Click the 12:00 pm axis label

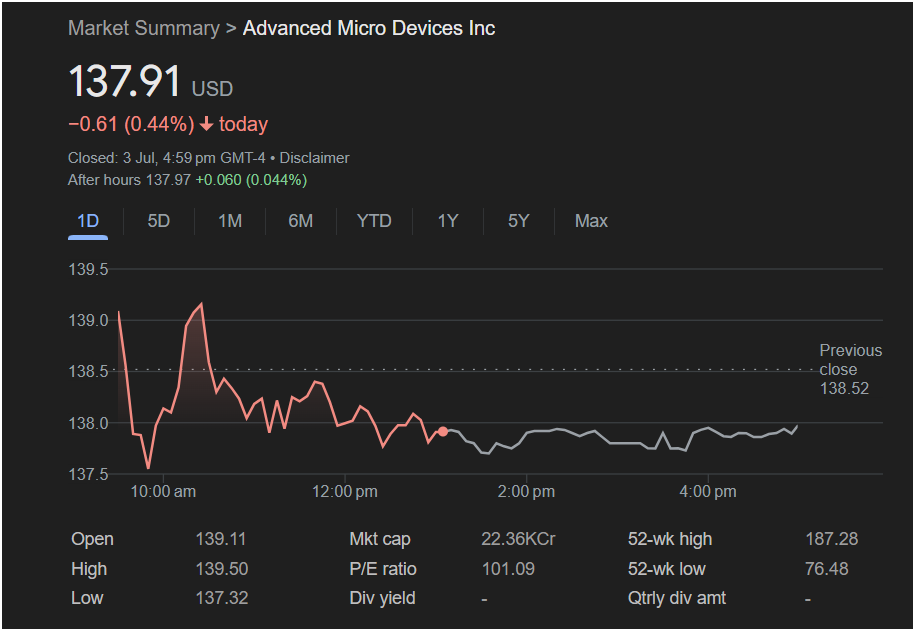tap(345, 491)
